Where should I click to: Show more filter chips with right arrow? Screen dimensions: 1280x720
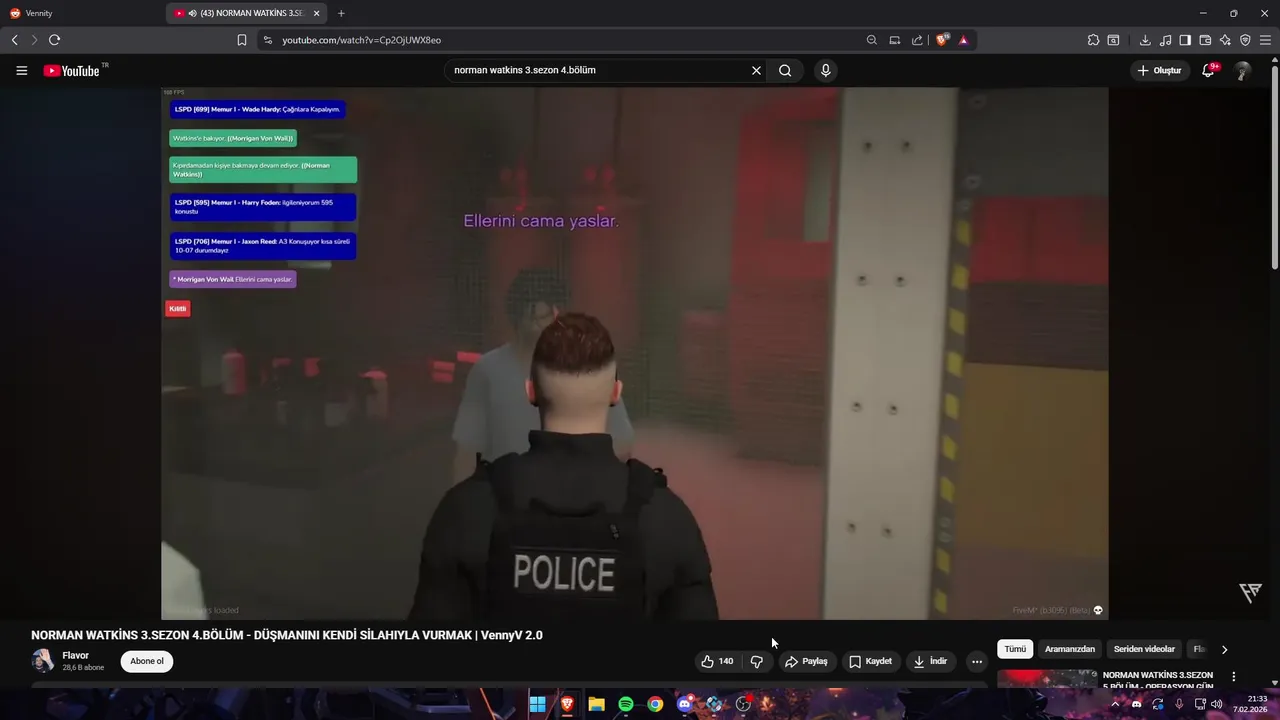[x=1224, y=649]
